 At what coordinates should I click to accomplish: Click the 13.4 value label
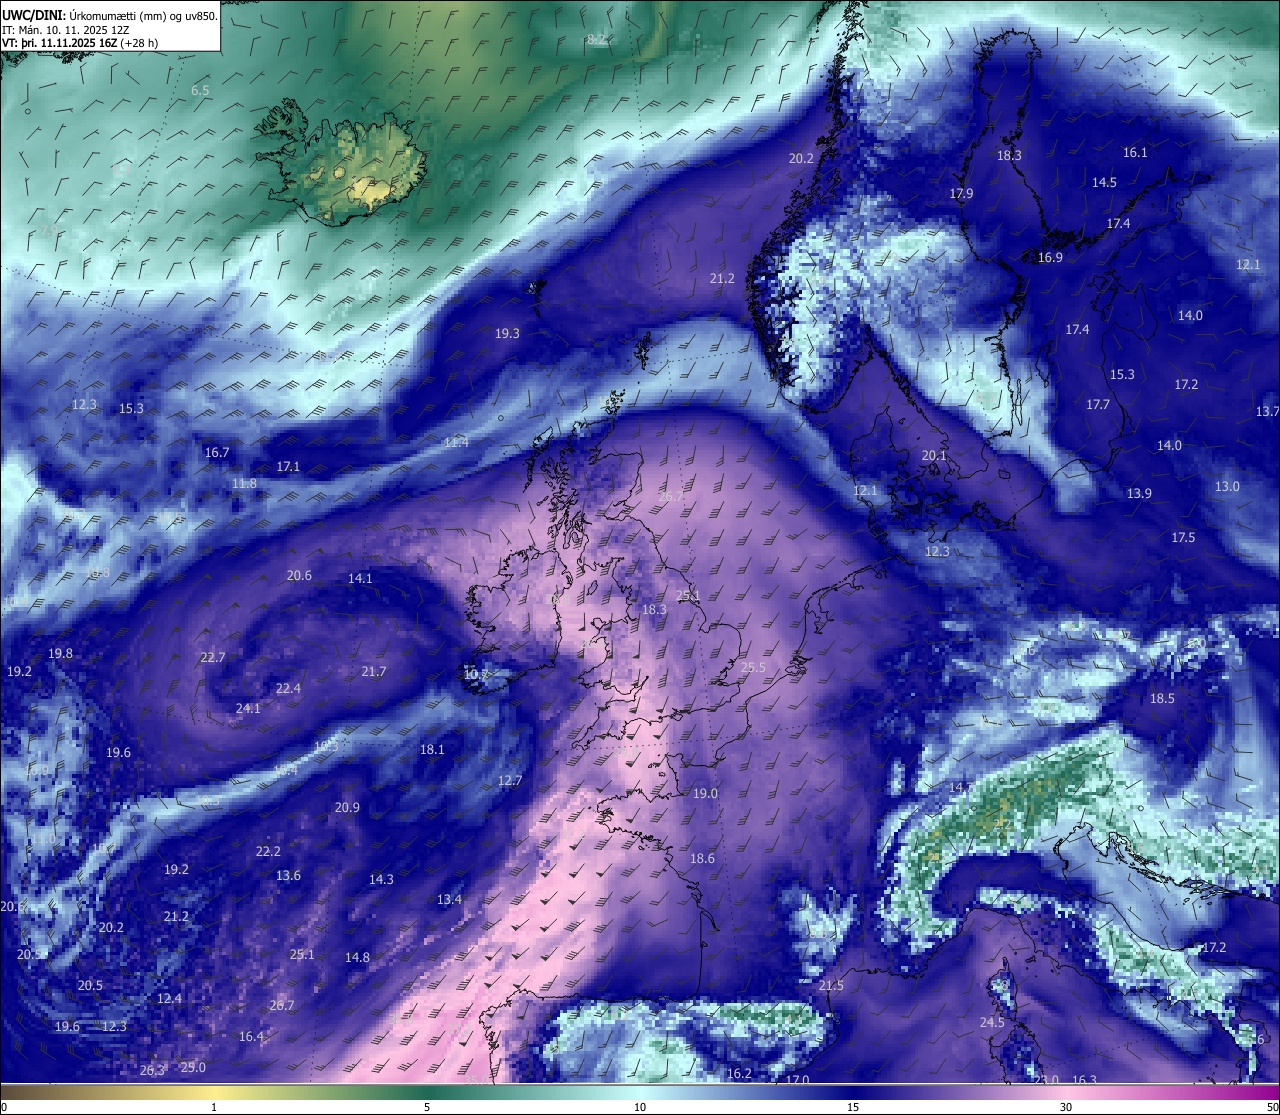(449, 900)
